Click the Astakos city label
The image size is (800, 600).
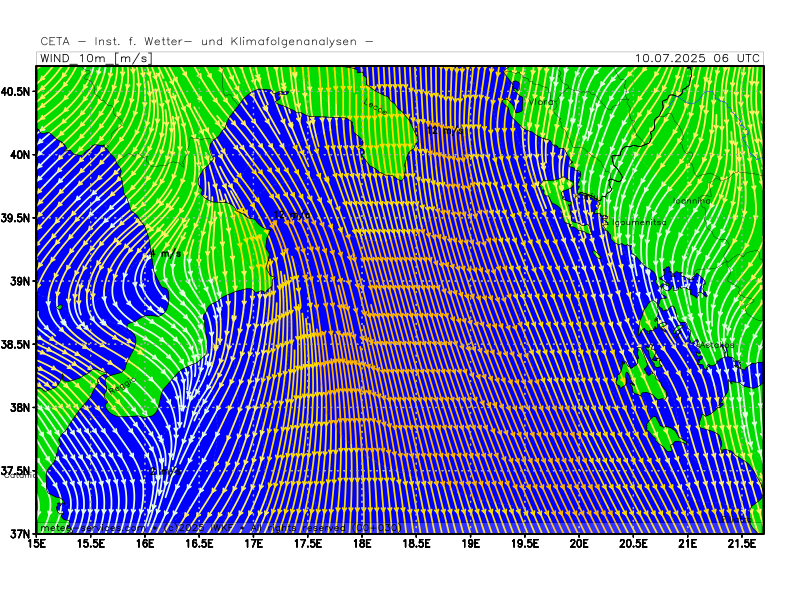717,345
